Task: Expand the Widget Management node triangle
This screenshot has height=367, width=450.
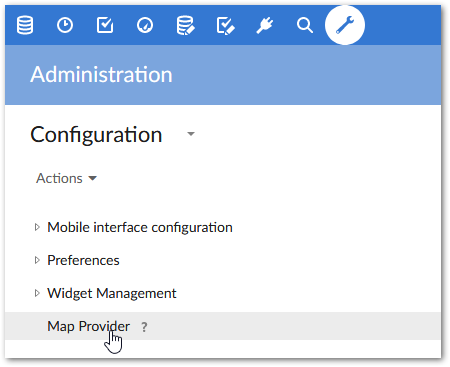Action: [x=37, y=293]
